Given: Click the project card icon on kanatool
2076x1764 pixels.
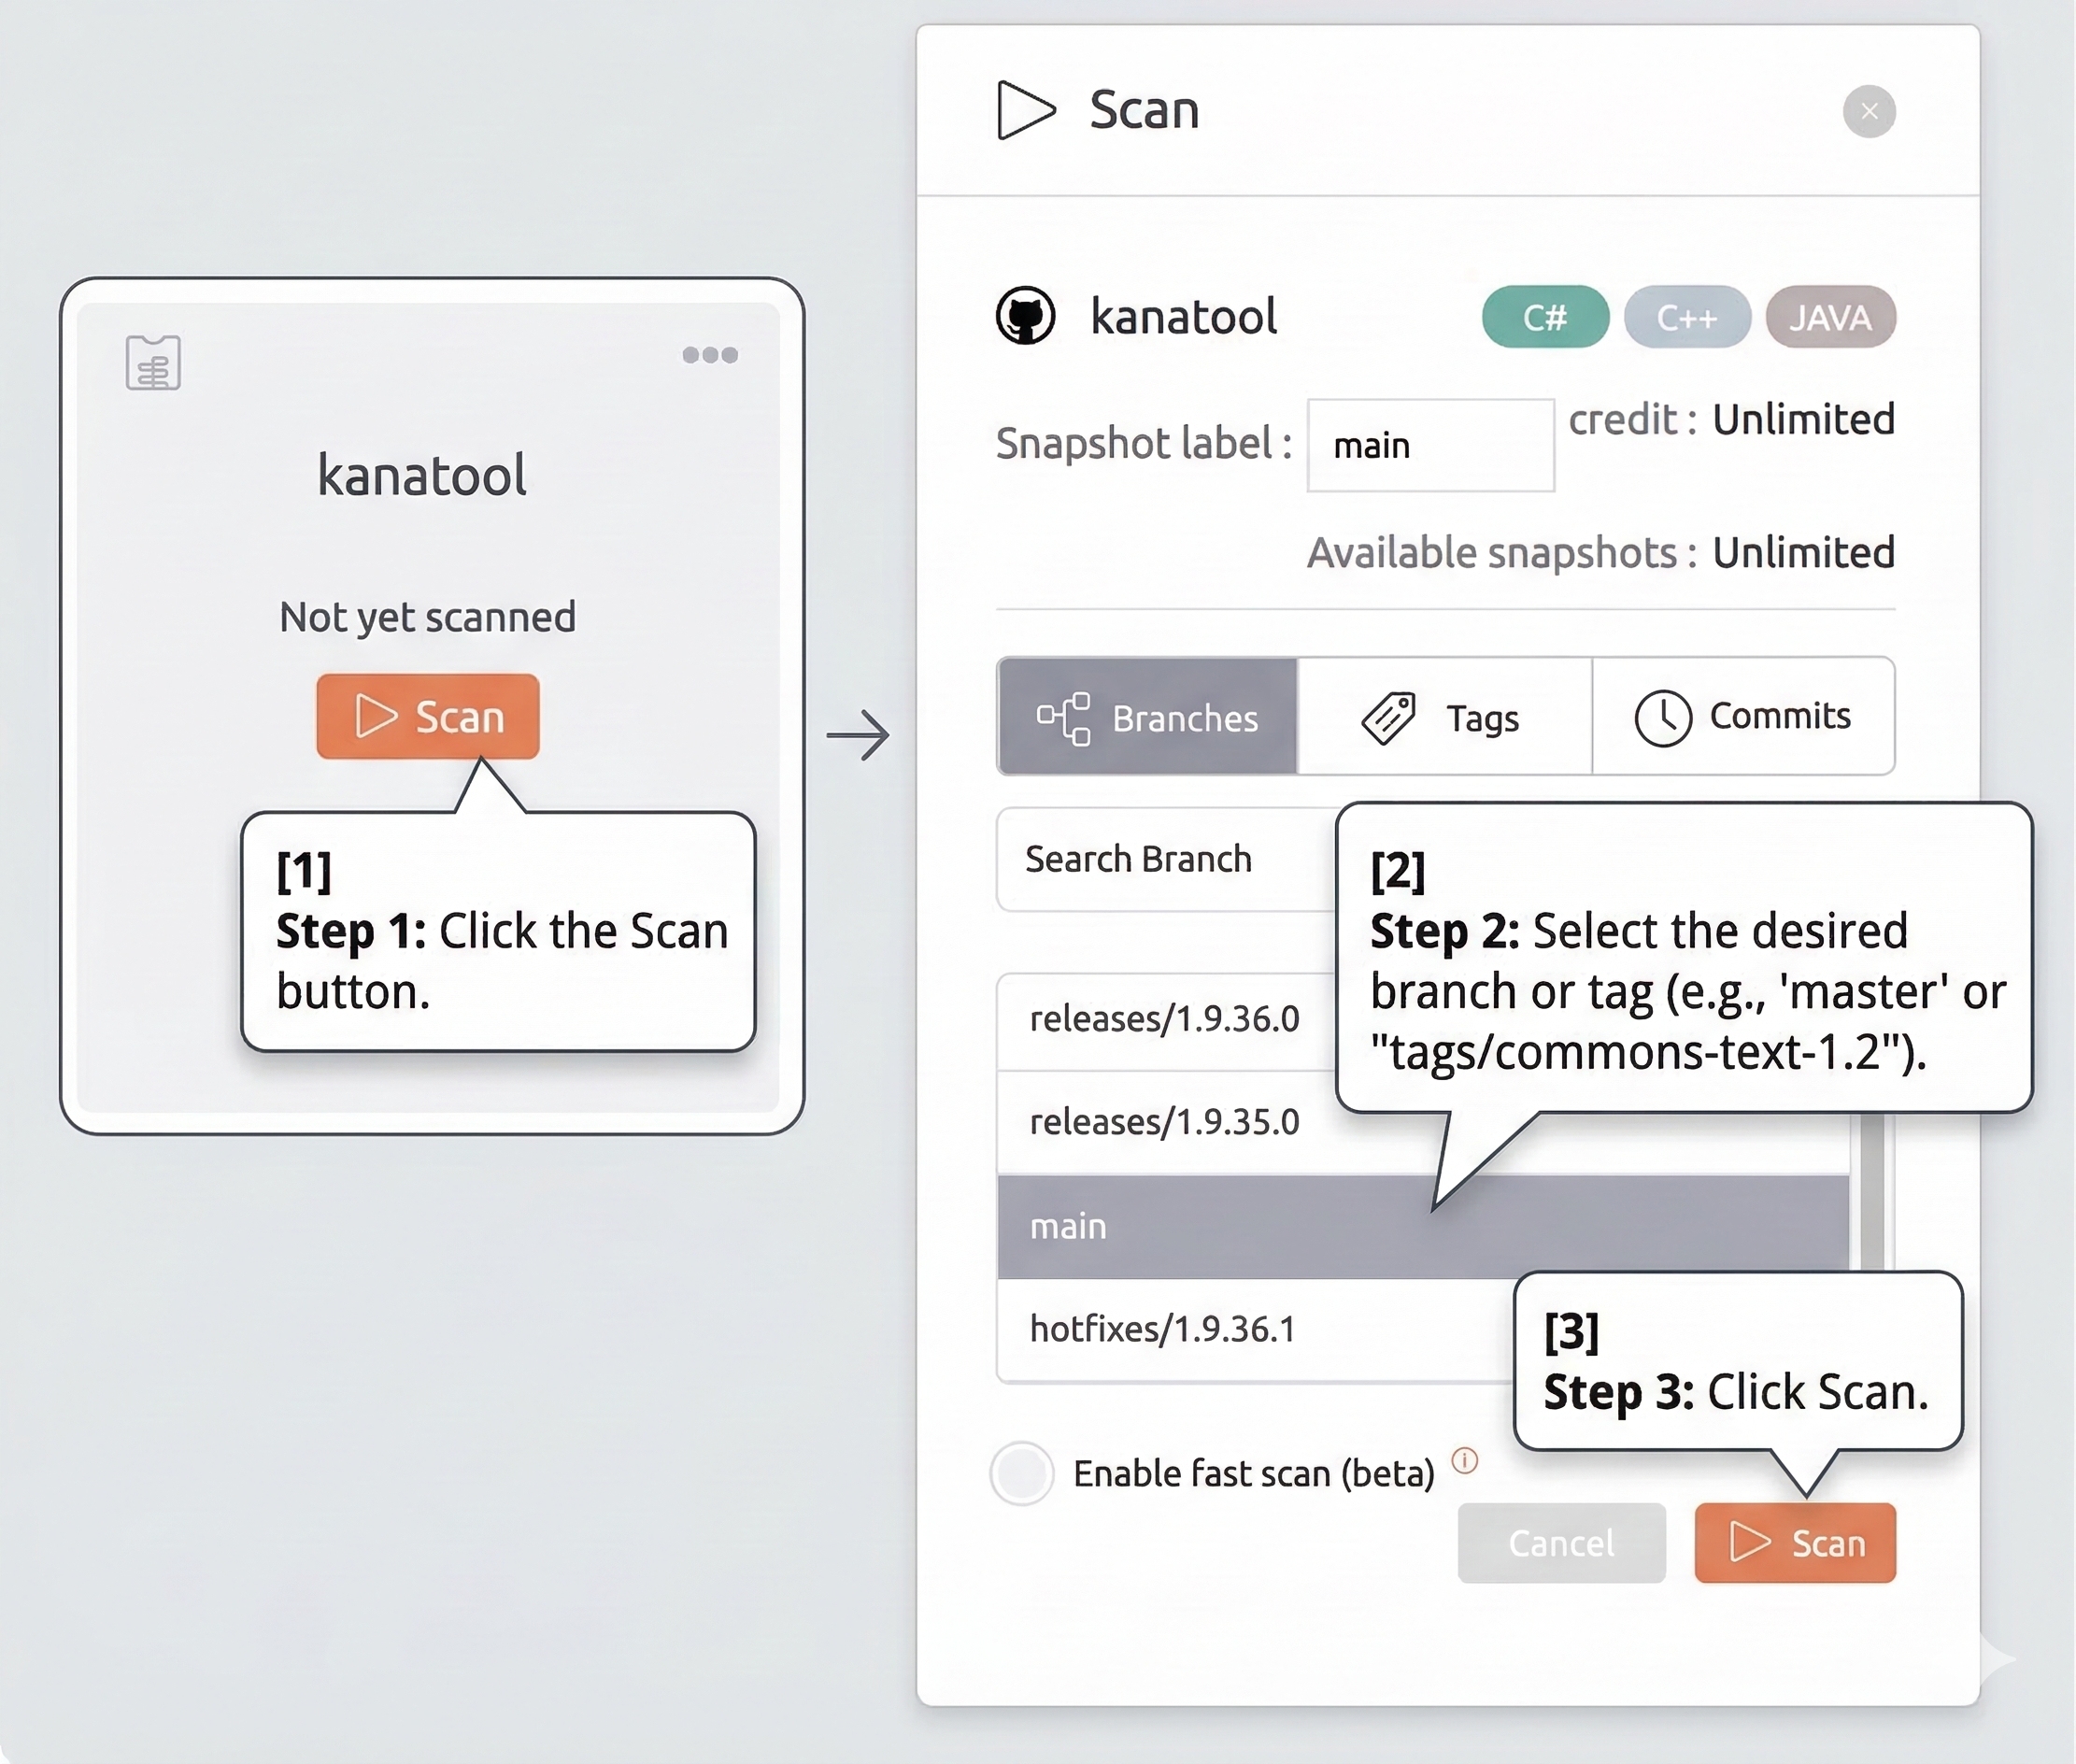Looking at the screenshot, I should tap(153, 362).
